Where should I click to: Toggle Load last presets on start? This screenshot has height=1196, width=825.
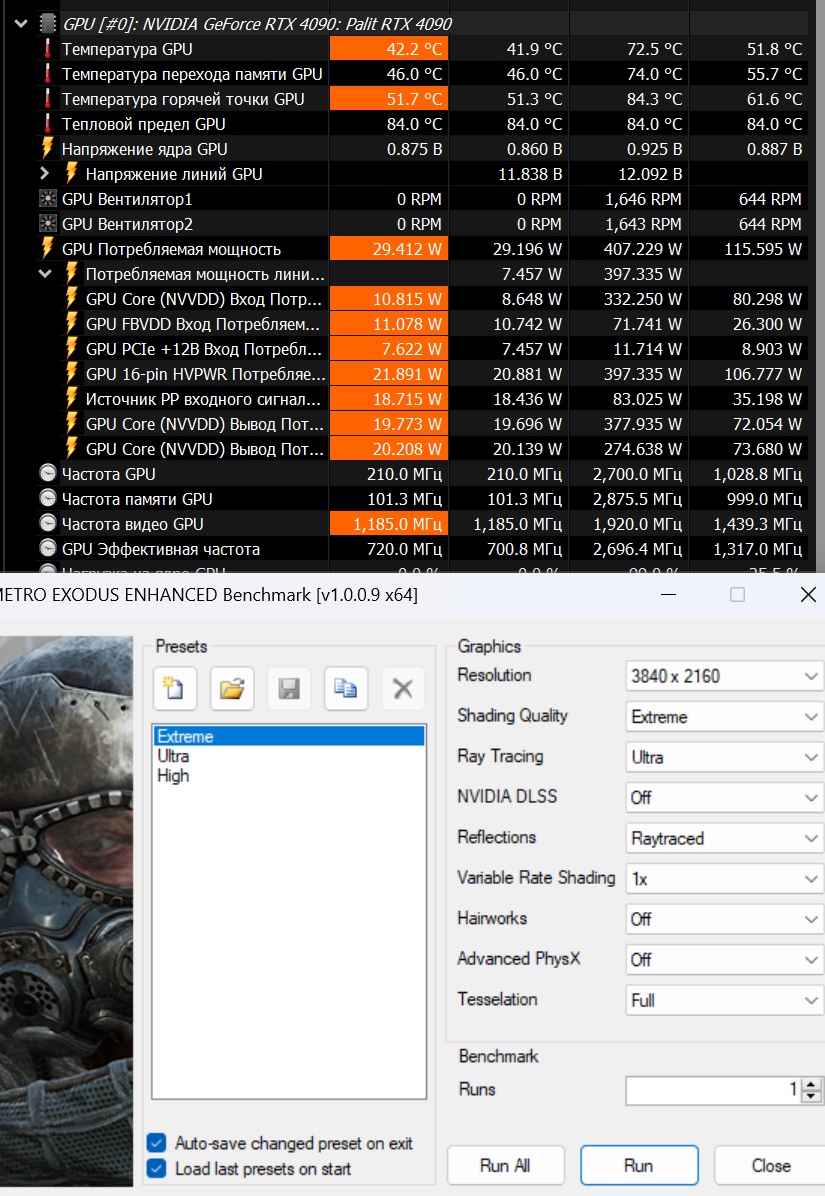[x=156, y=1168]
